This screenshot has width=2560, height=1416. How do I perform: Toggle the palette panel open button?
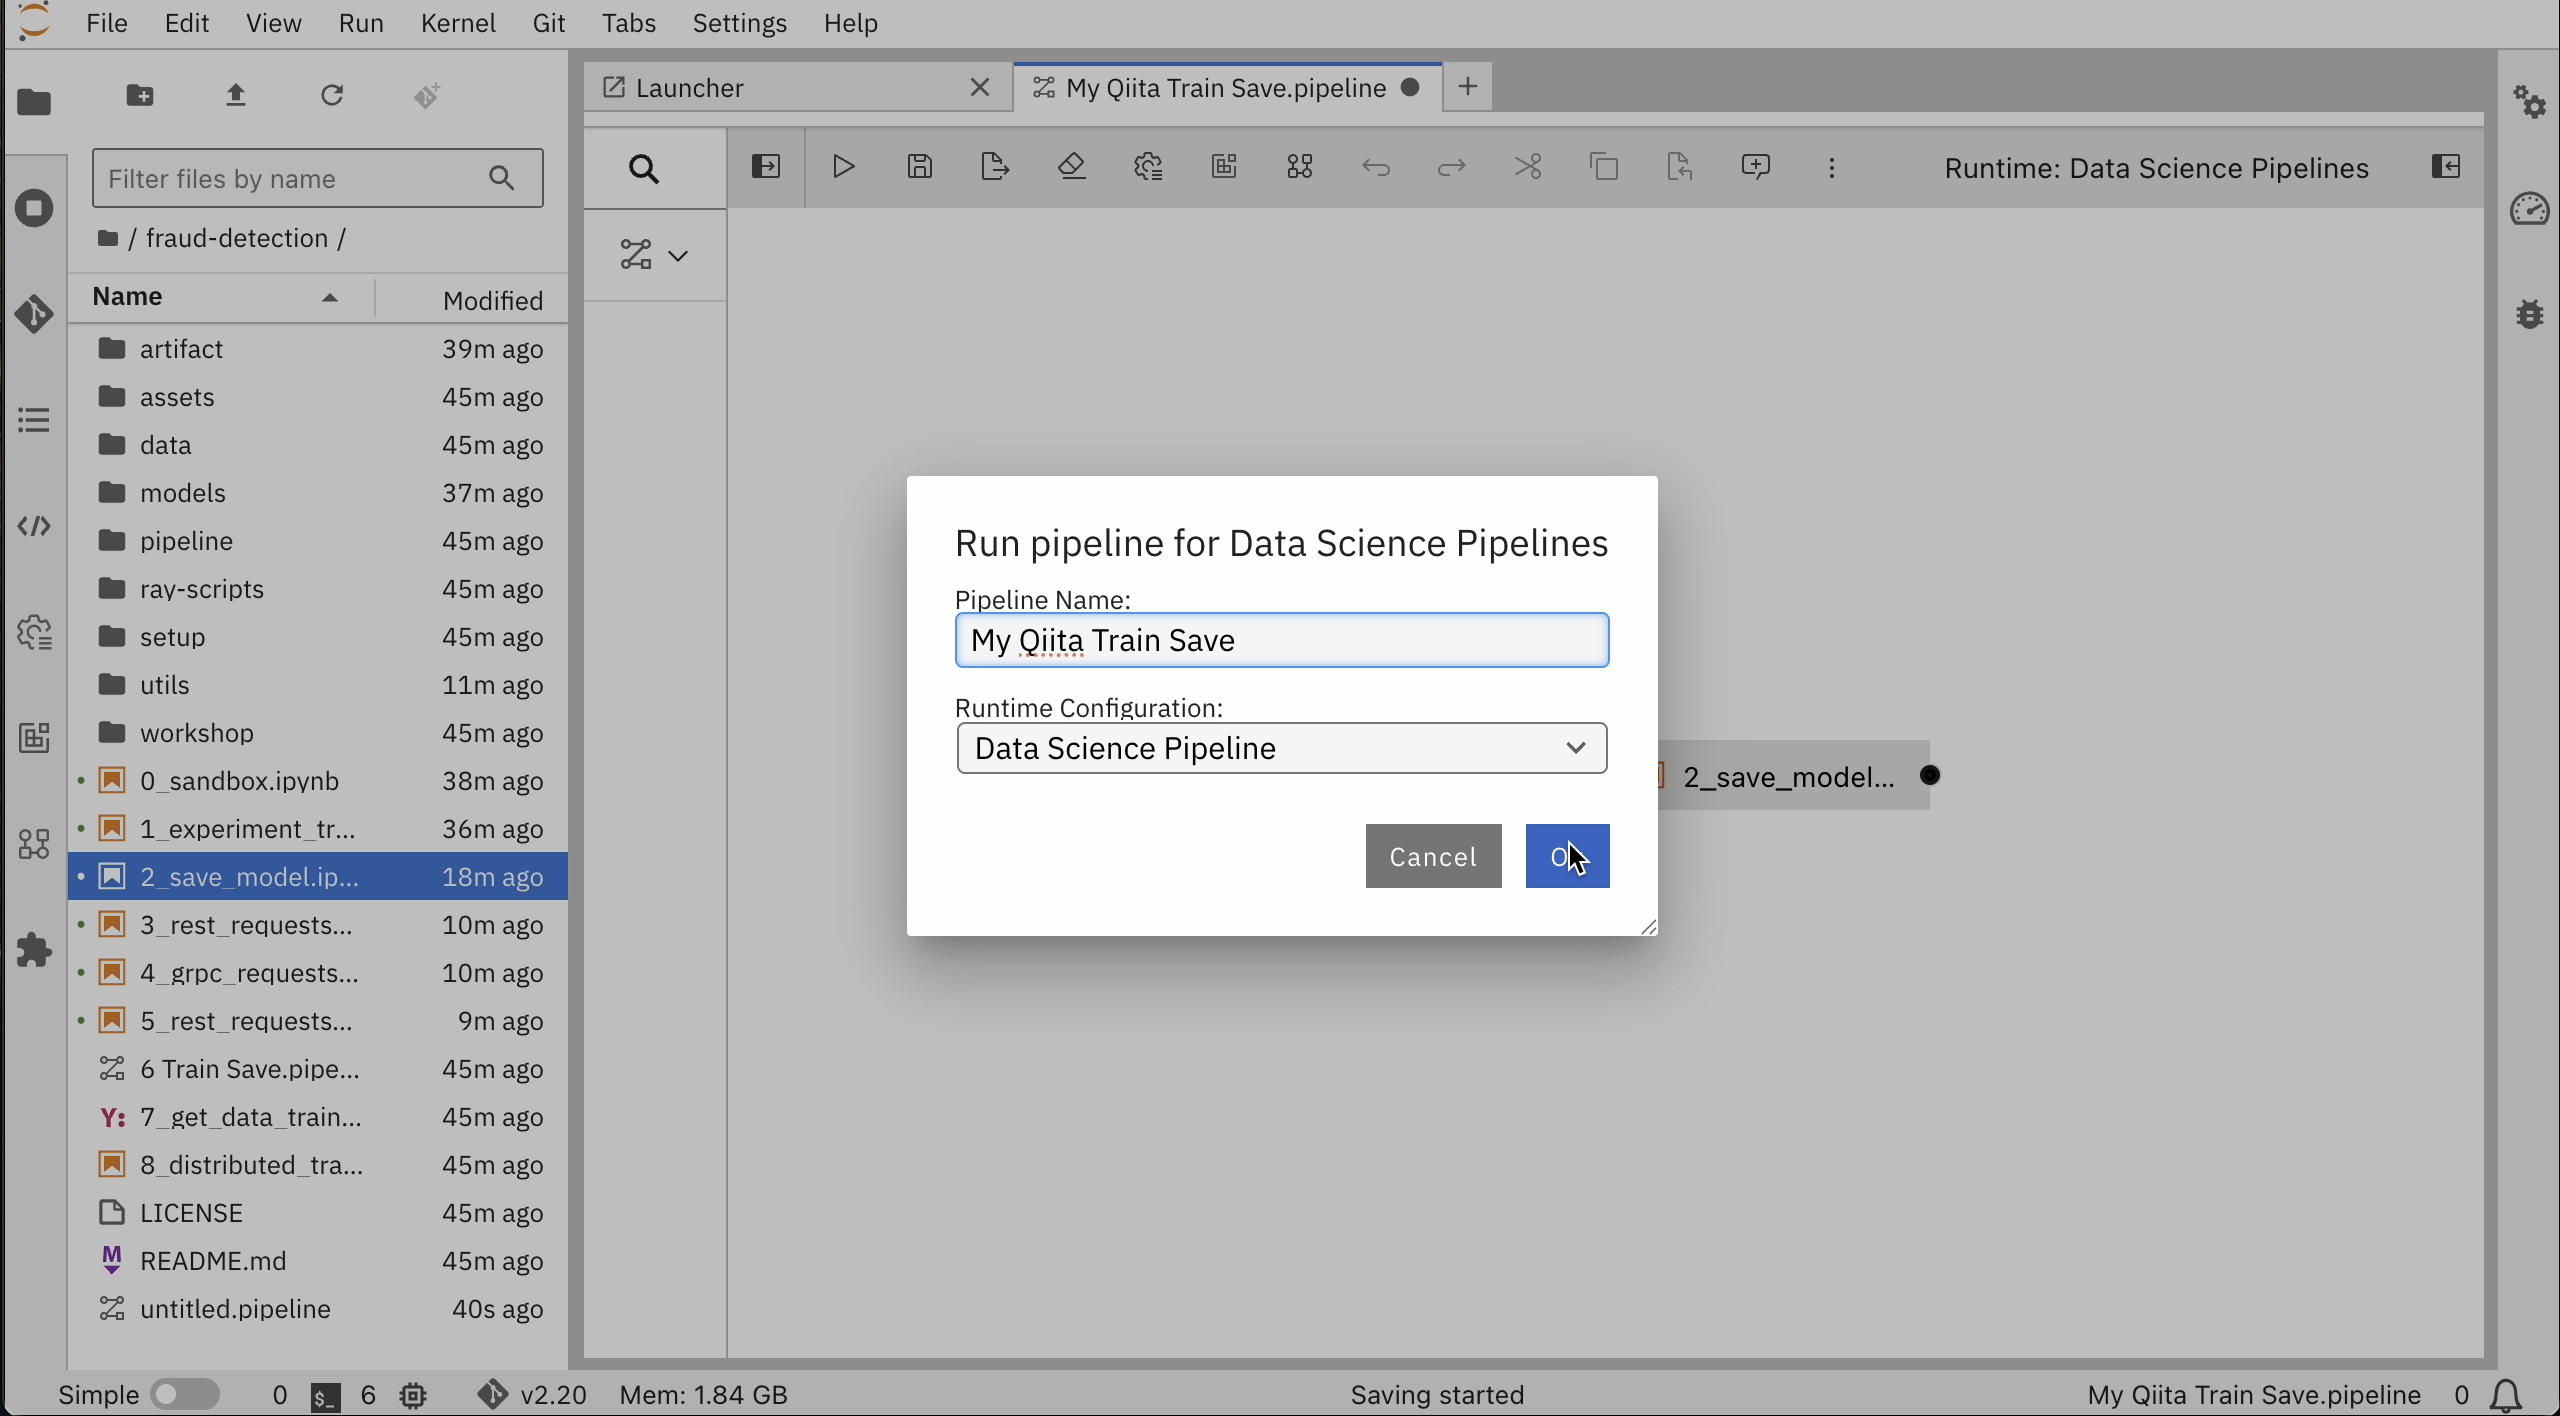766,167
